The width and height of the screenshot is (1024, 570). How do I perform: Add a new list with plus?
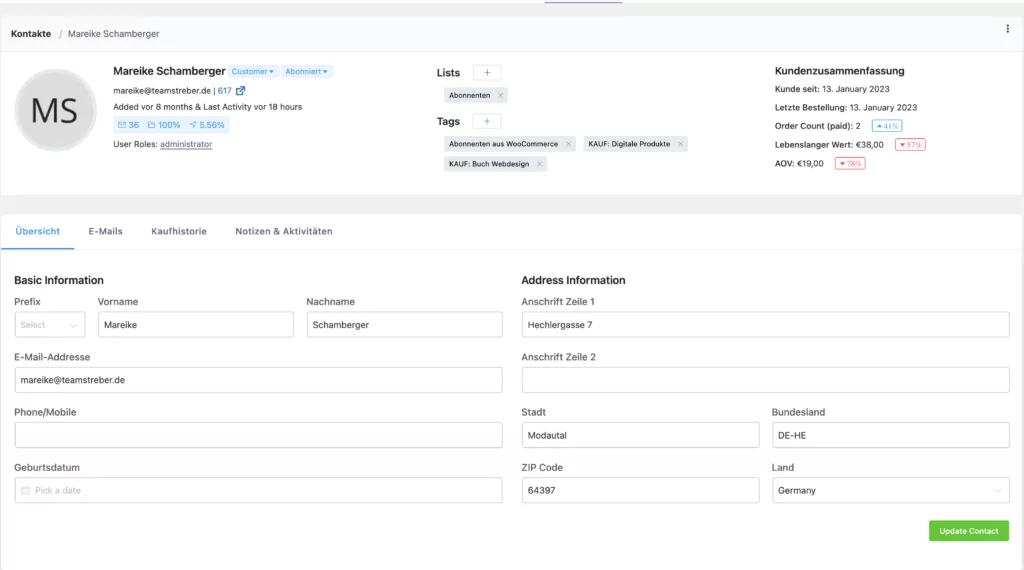point(487,72)
